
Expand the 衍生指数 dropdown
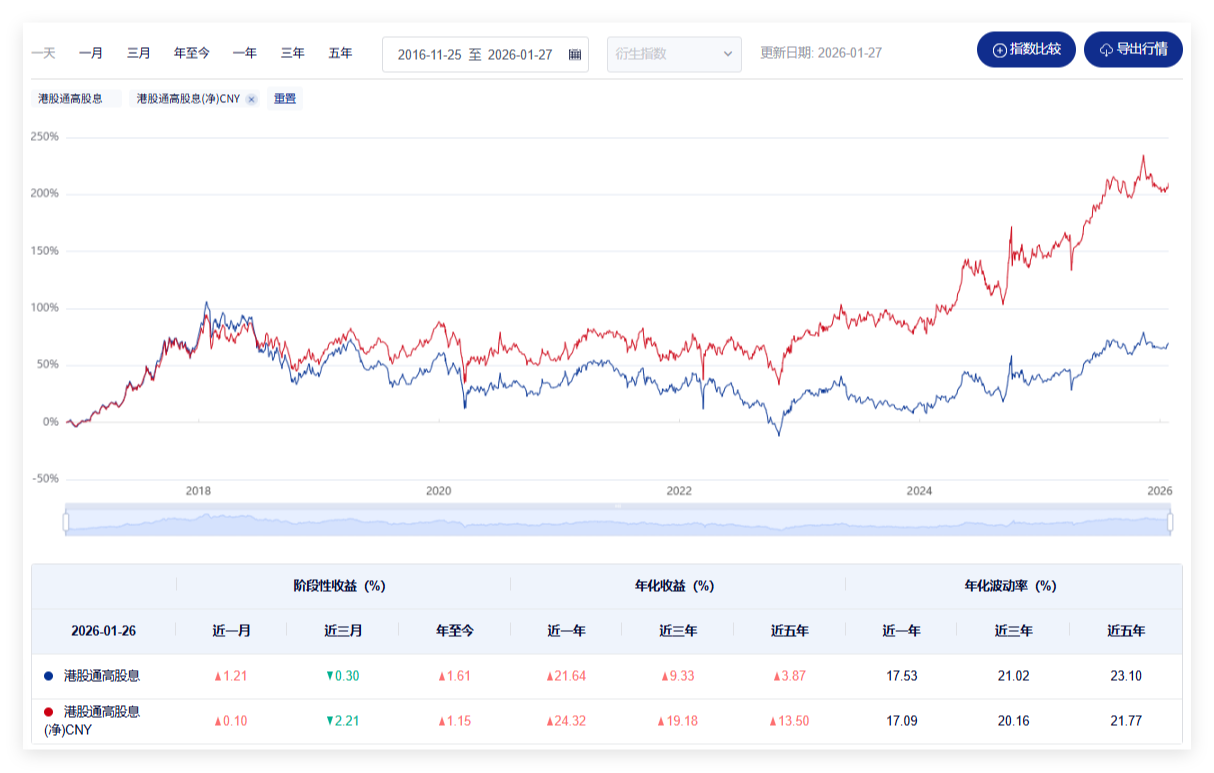pos(674,54)
